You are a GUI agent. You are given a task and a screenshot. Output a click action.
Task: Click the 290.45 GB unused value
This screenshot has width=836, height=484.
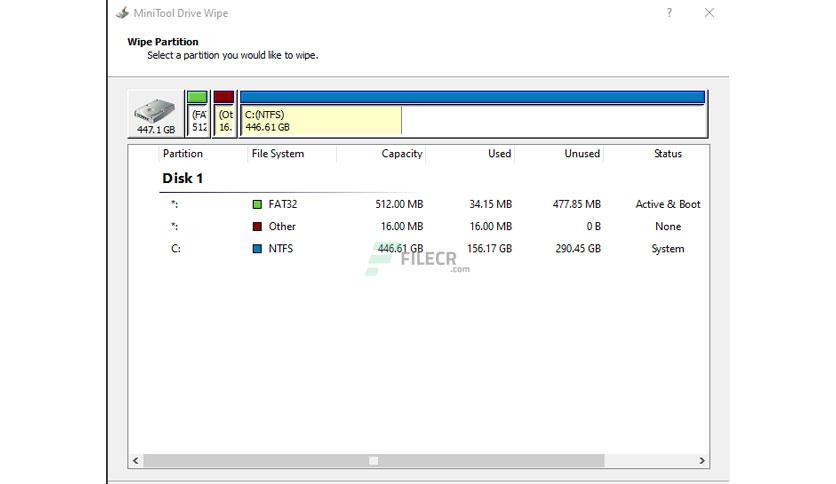578,249
